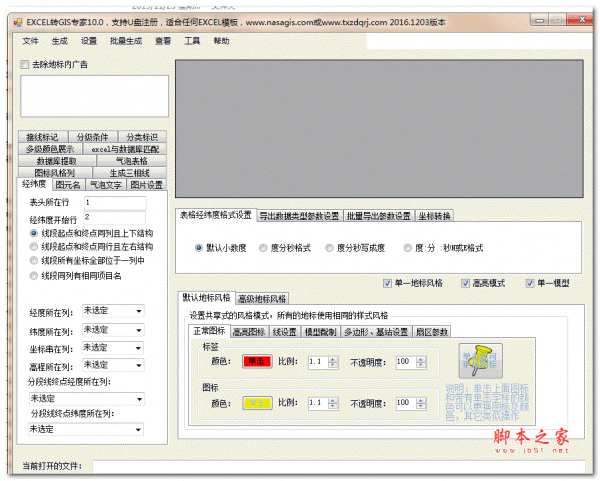Open the 多边形、基站设置 tab
The width and height of the screenshot is (600, 481).
[376, 332]
